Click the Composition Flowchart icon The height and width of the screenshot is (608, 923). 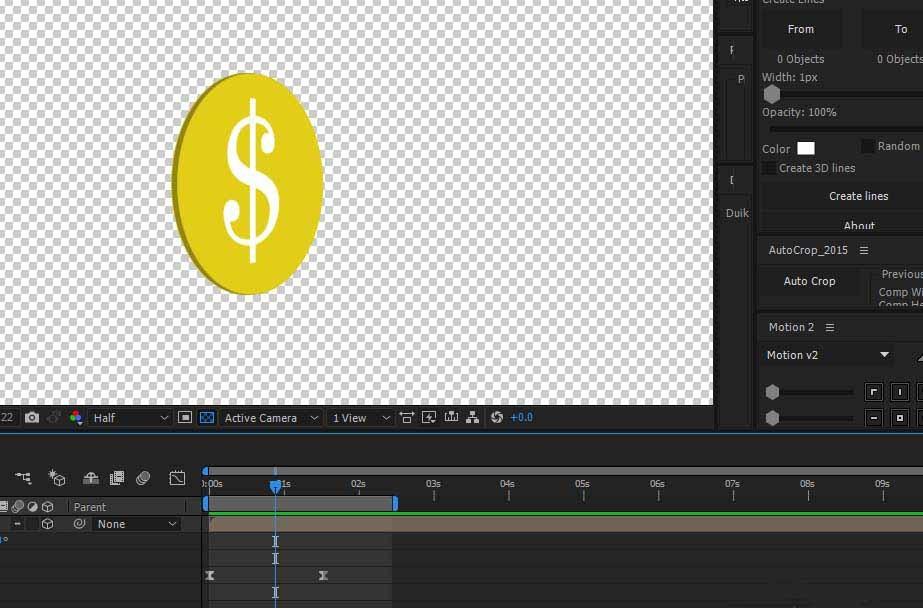23,478
